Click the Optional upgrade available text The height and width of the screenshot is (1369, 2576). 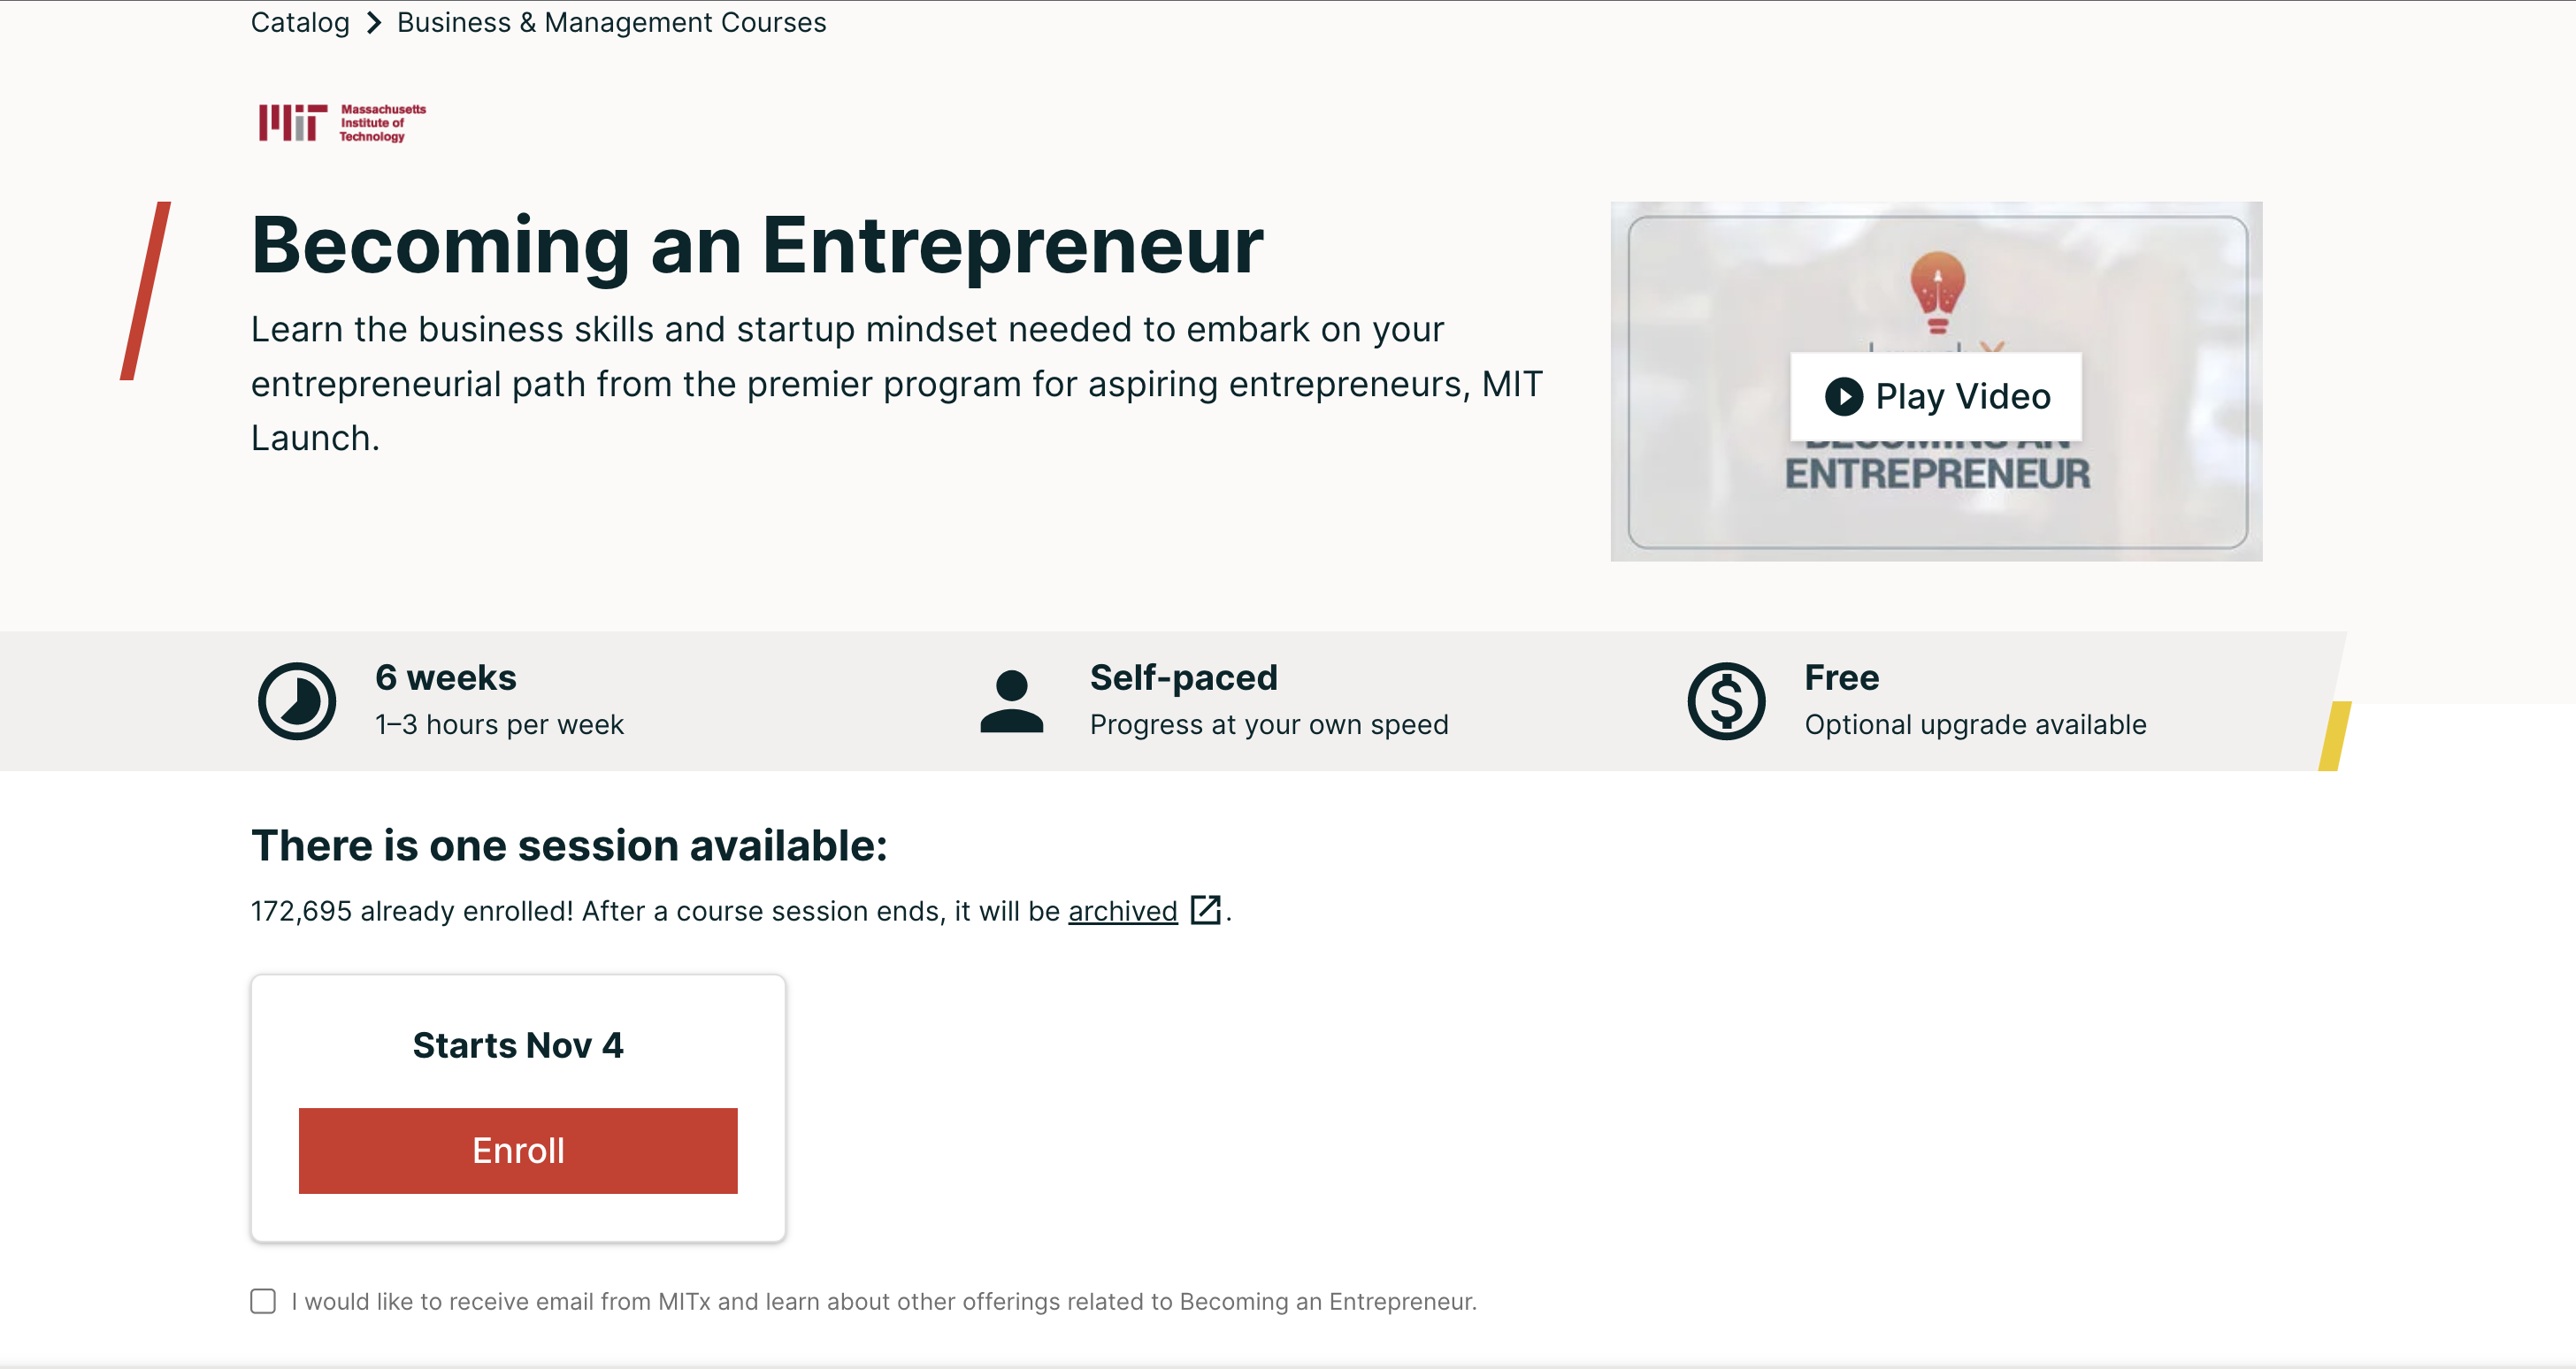tap(1975, 724)
